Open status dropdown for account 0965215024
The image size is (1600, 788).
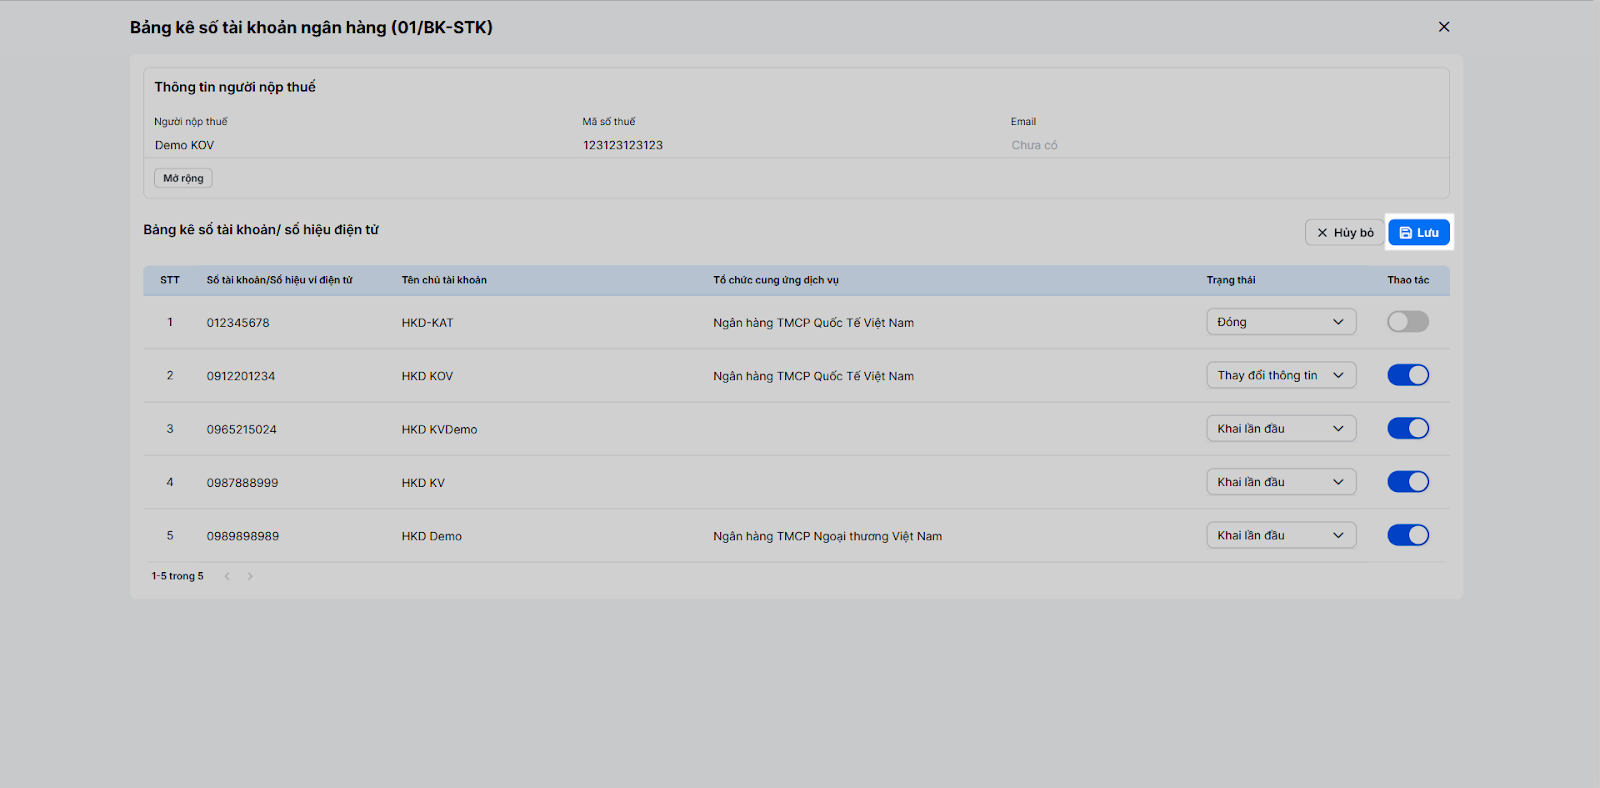(x=1281, y=428)
